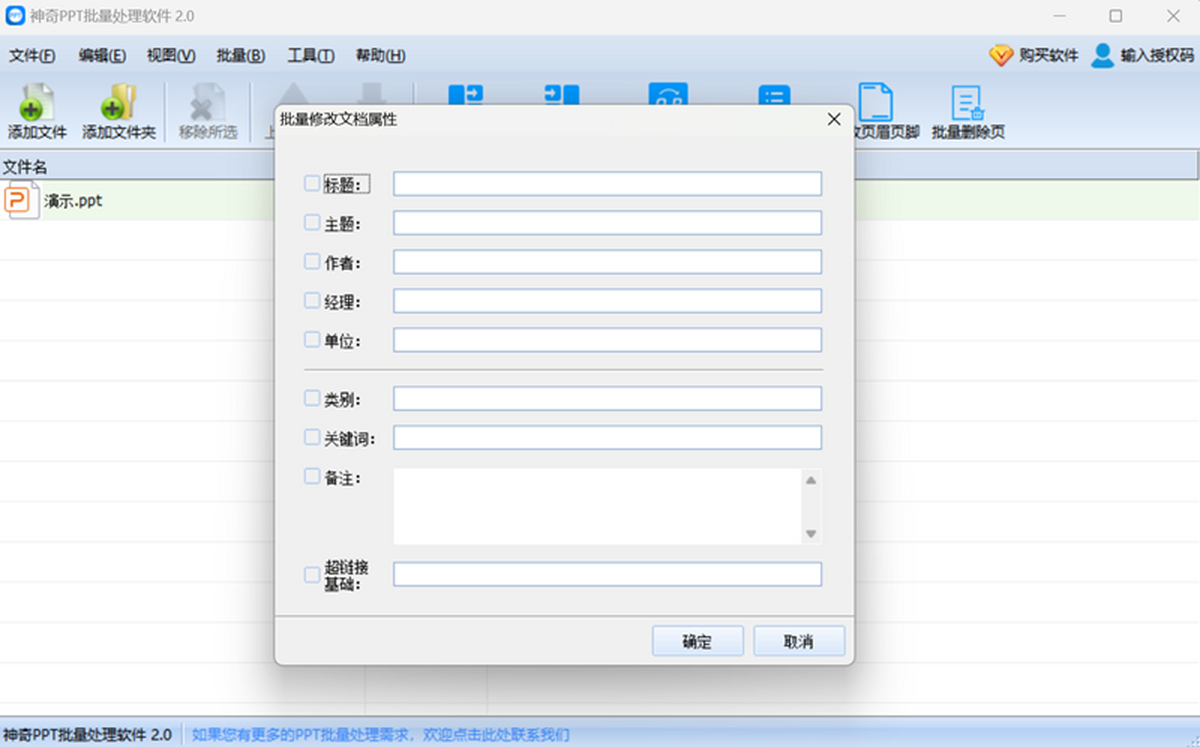Select the 演示.ppt file icon

coord(21,201)
